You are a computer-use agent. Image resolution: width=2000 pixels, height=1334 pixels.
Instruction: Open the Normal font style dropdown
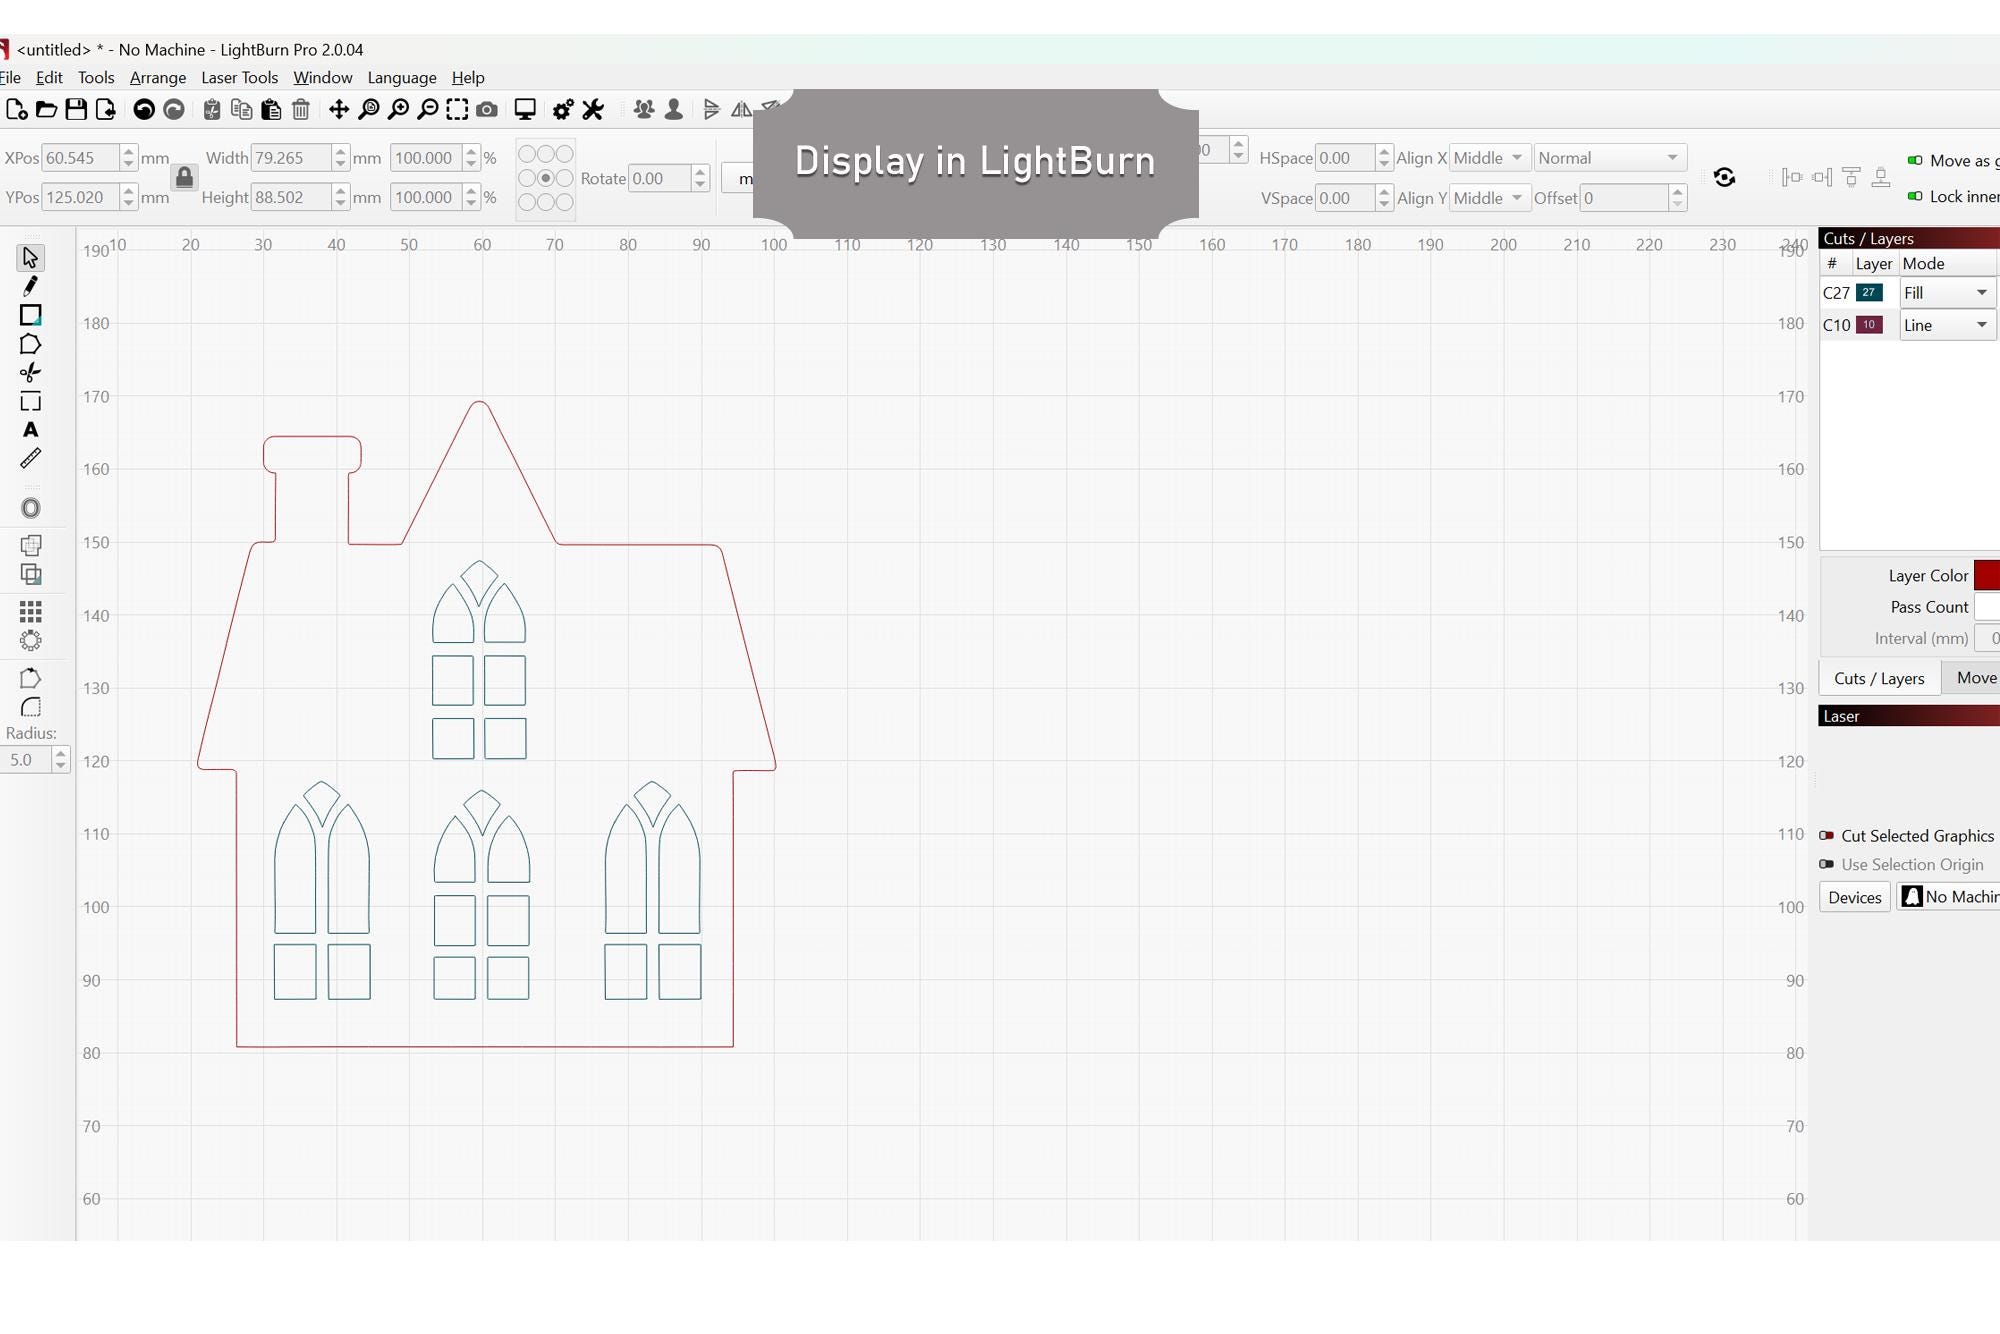click(x=1610, y=158)
